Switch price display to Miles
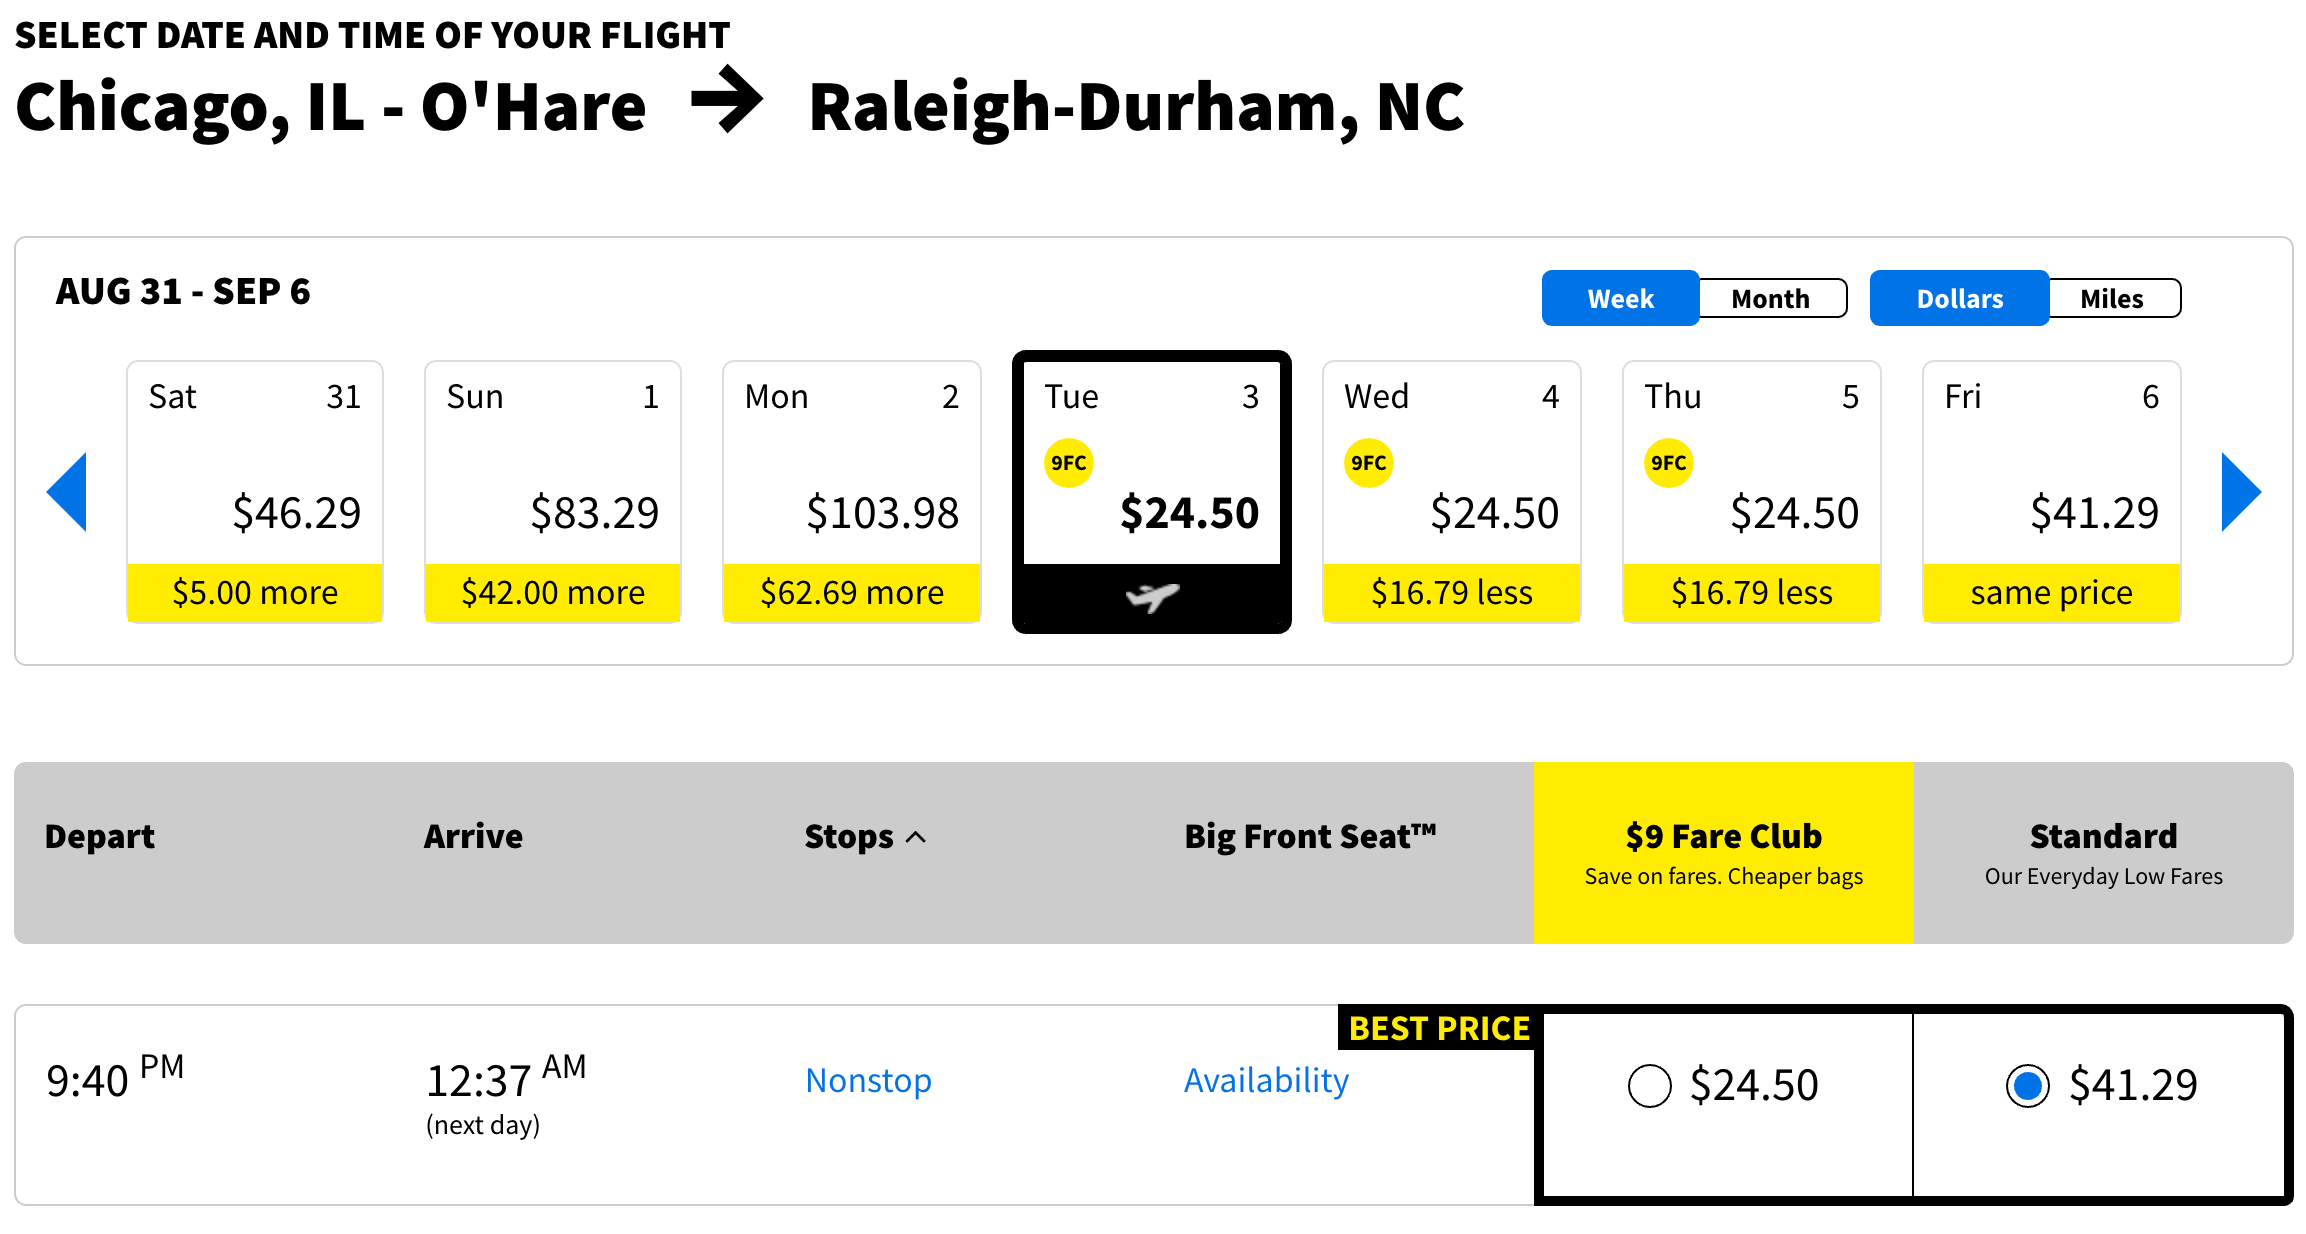The width and height of the screenshot is (2306, 1234). click(x=2112, y=299)
